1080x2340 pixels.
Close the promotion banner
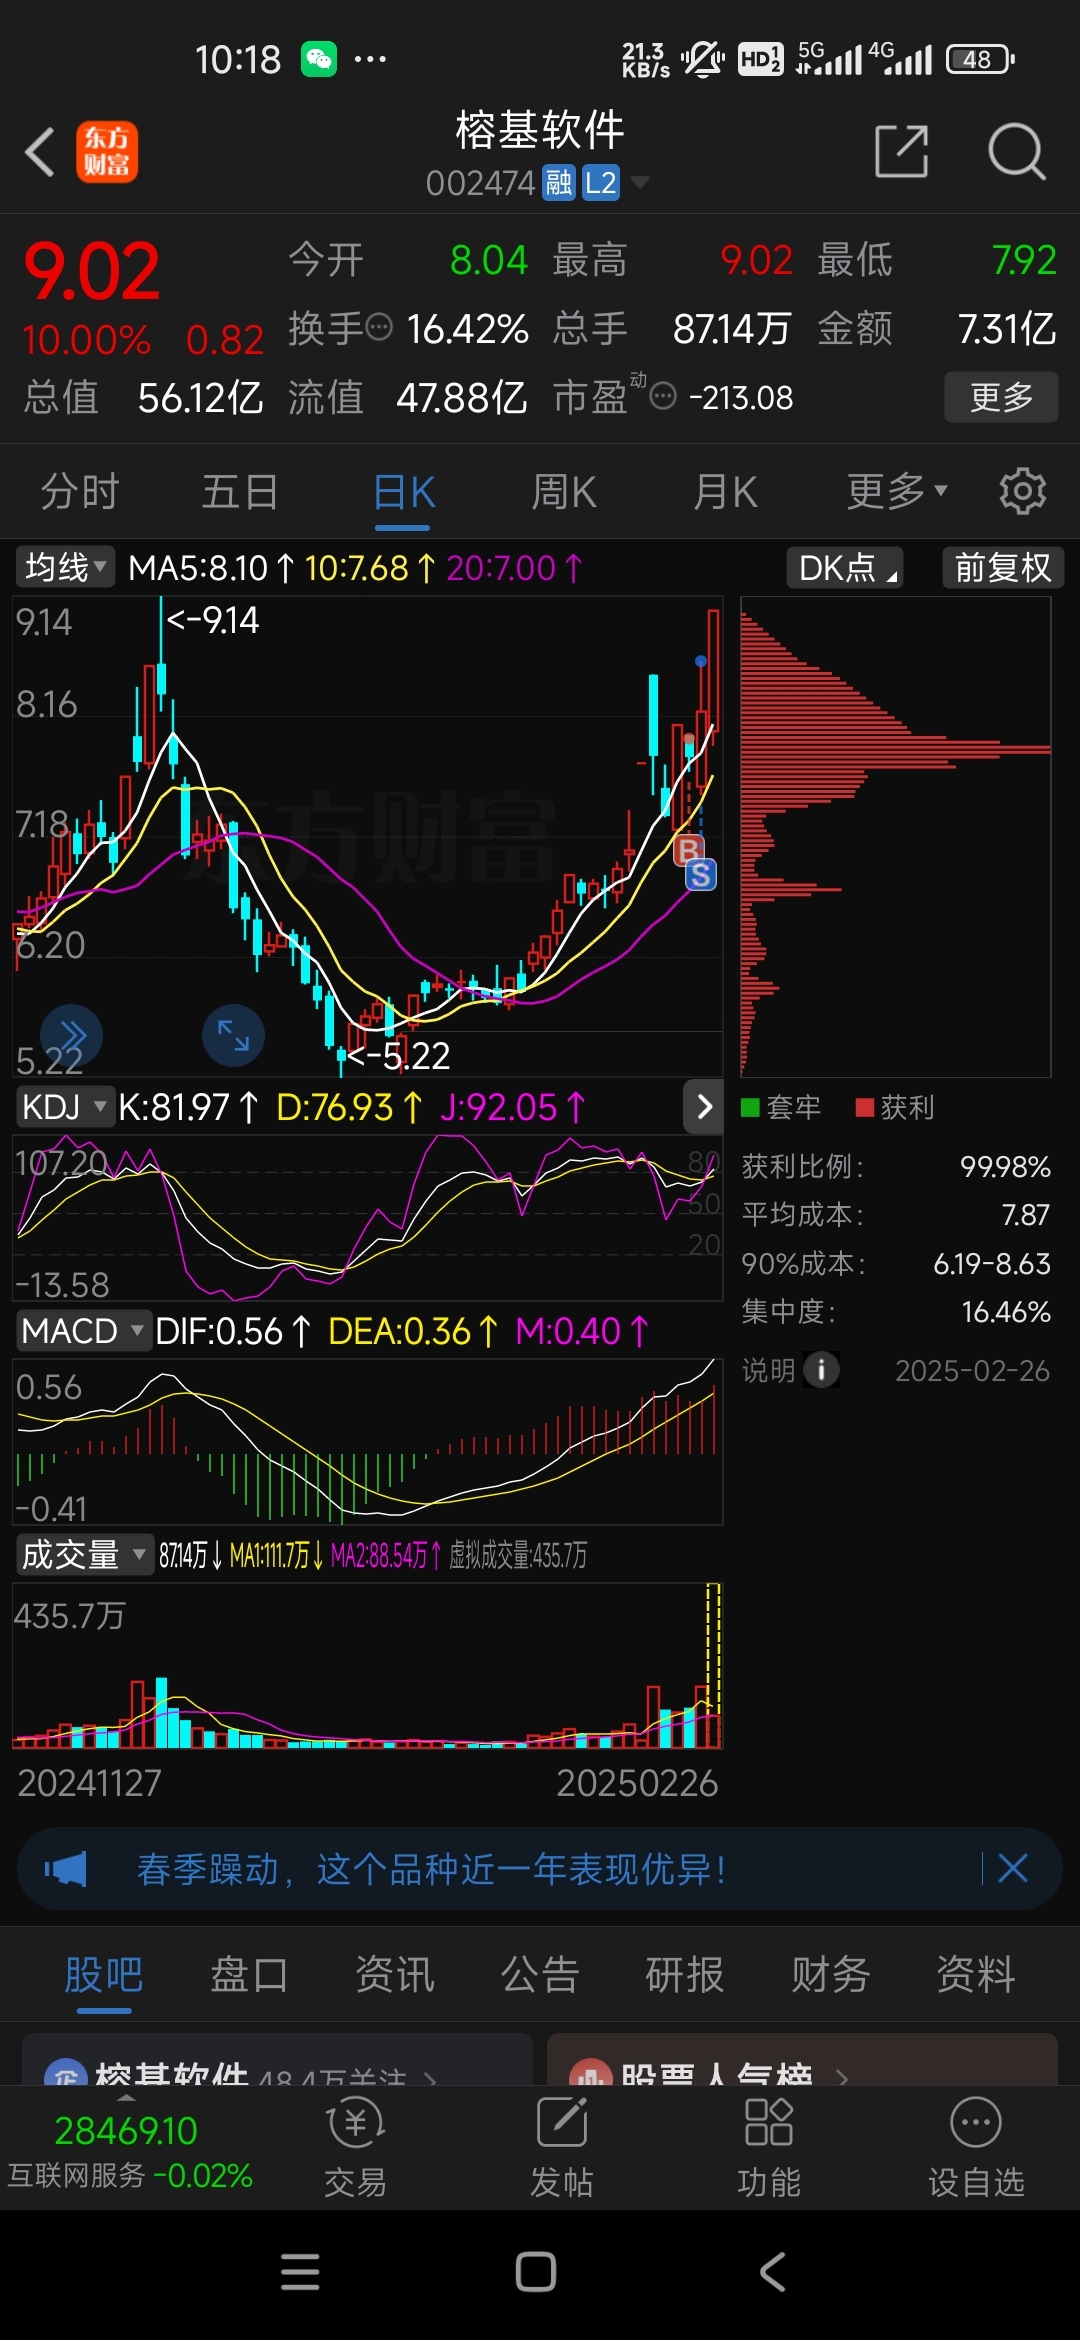pyautogui.click(x=1012, y=1868)
